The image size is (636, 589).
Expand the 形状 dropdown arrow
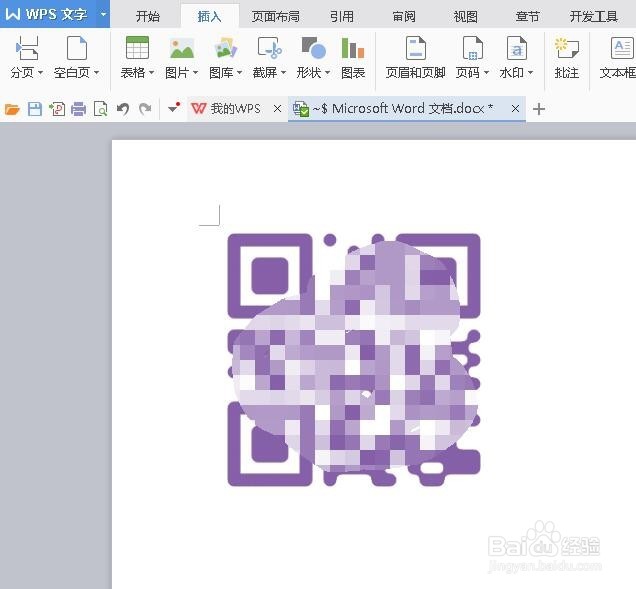click(x=327, y=73)
